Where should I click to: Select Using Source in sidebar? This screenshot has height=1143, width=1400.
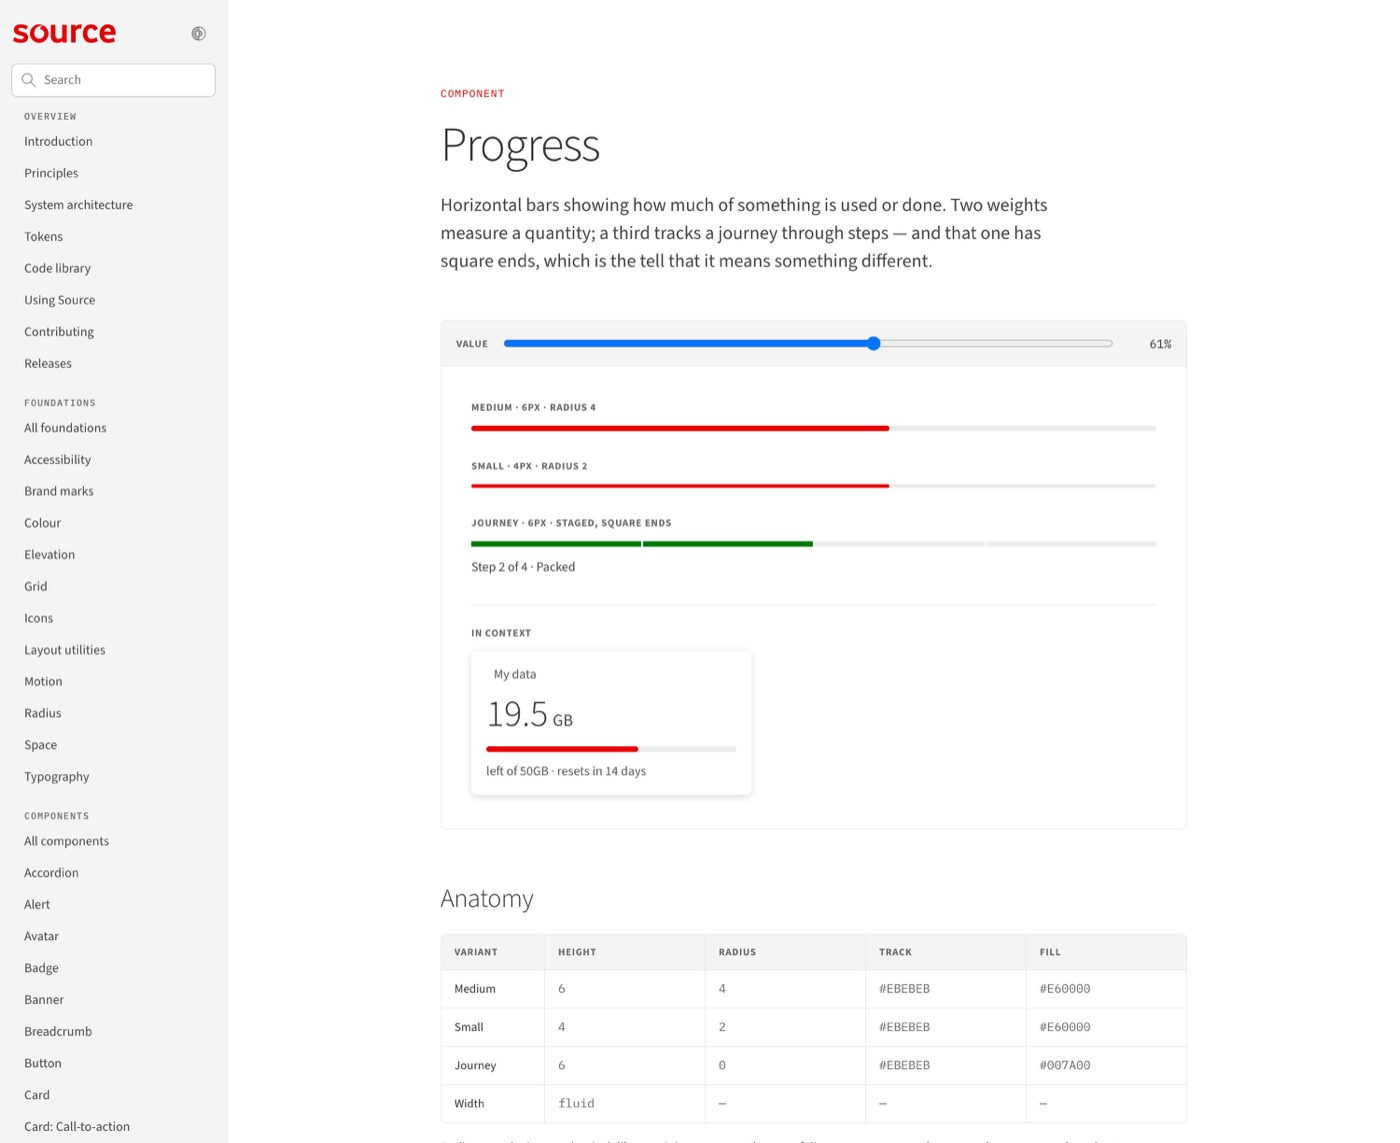pyautogui.click(x=60, y=300)
